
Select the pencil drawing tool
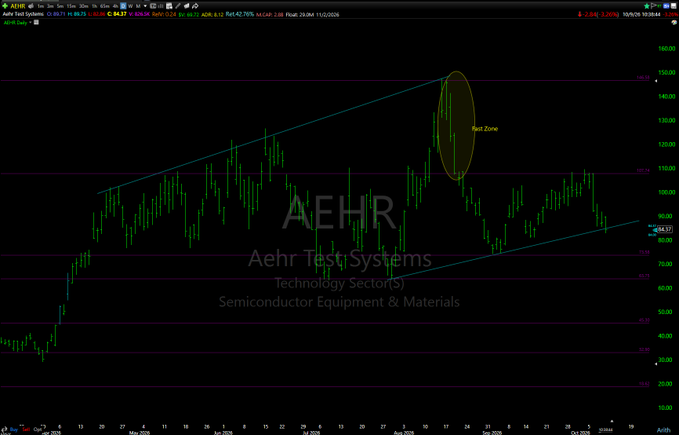click(178, 6)
